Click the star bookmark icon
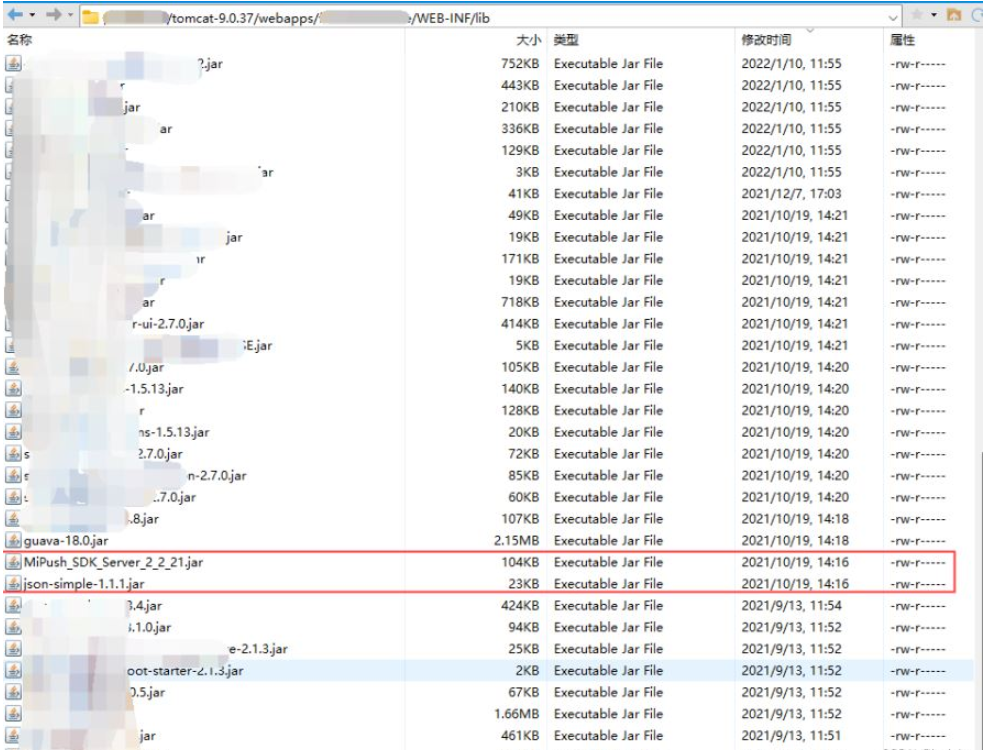 point(917,15)
